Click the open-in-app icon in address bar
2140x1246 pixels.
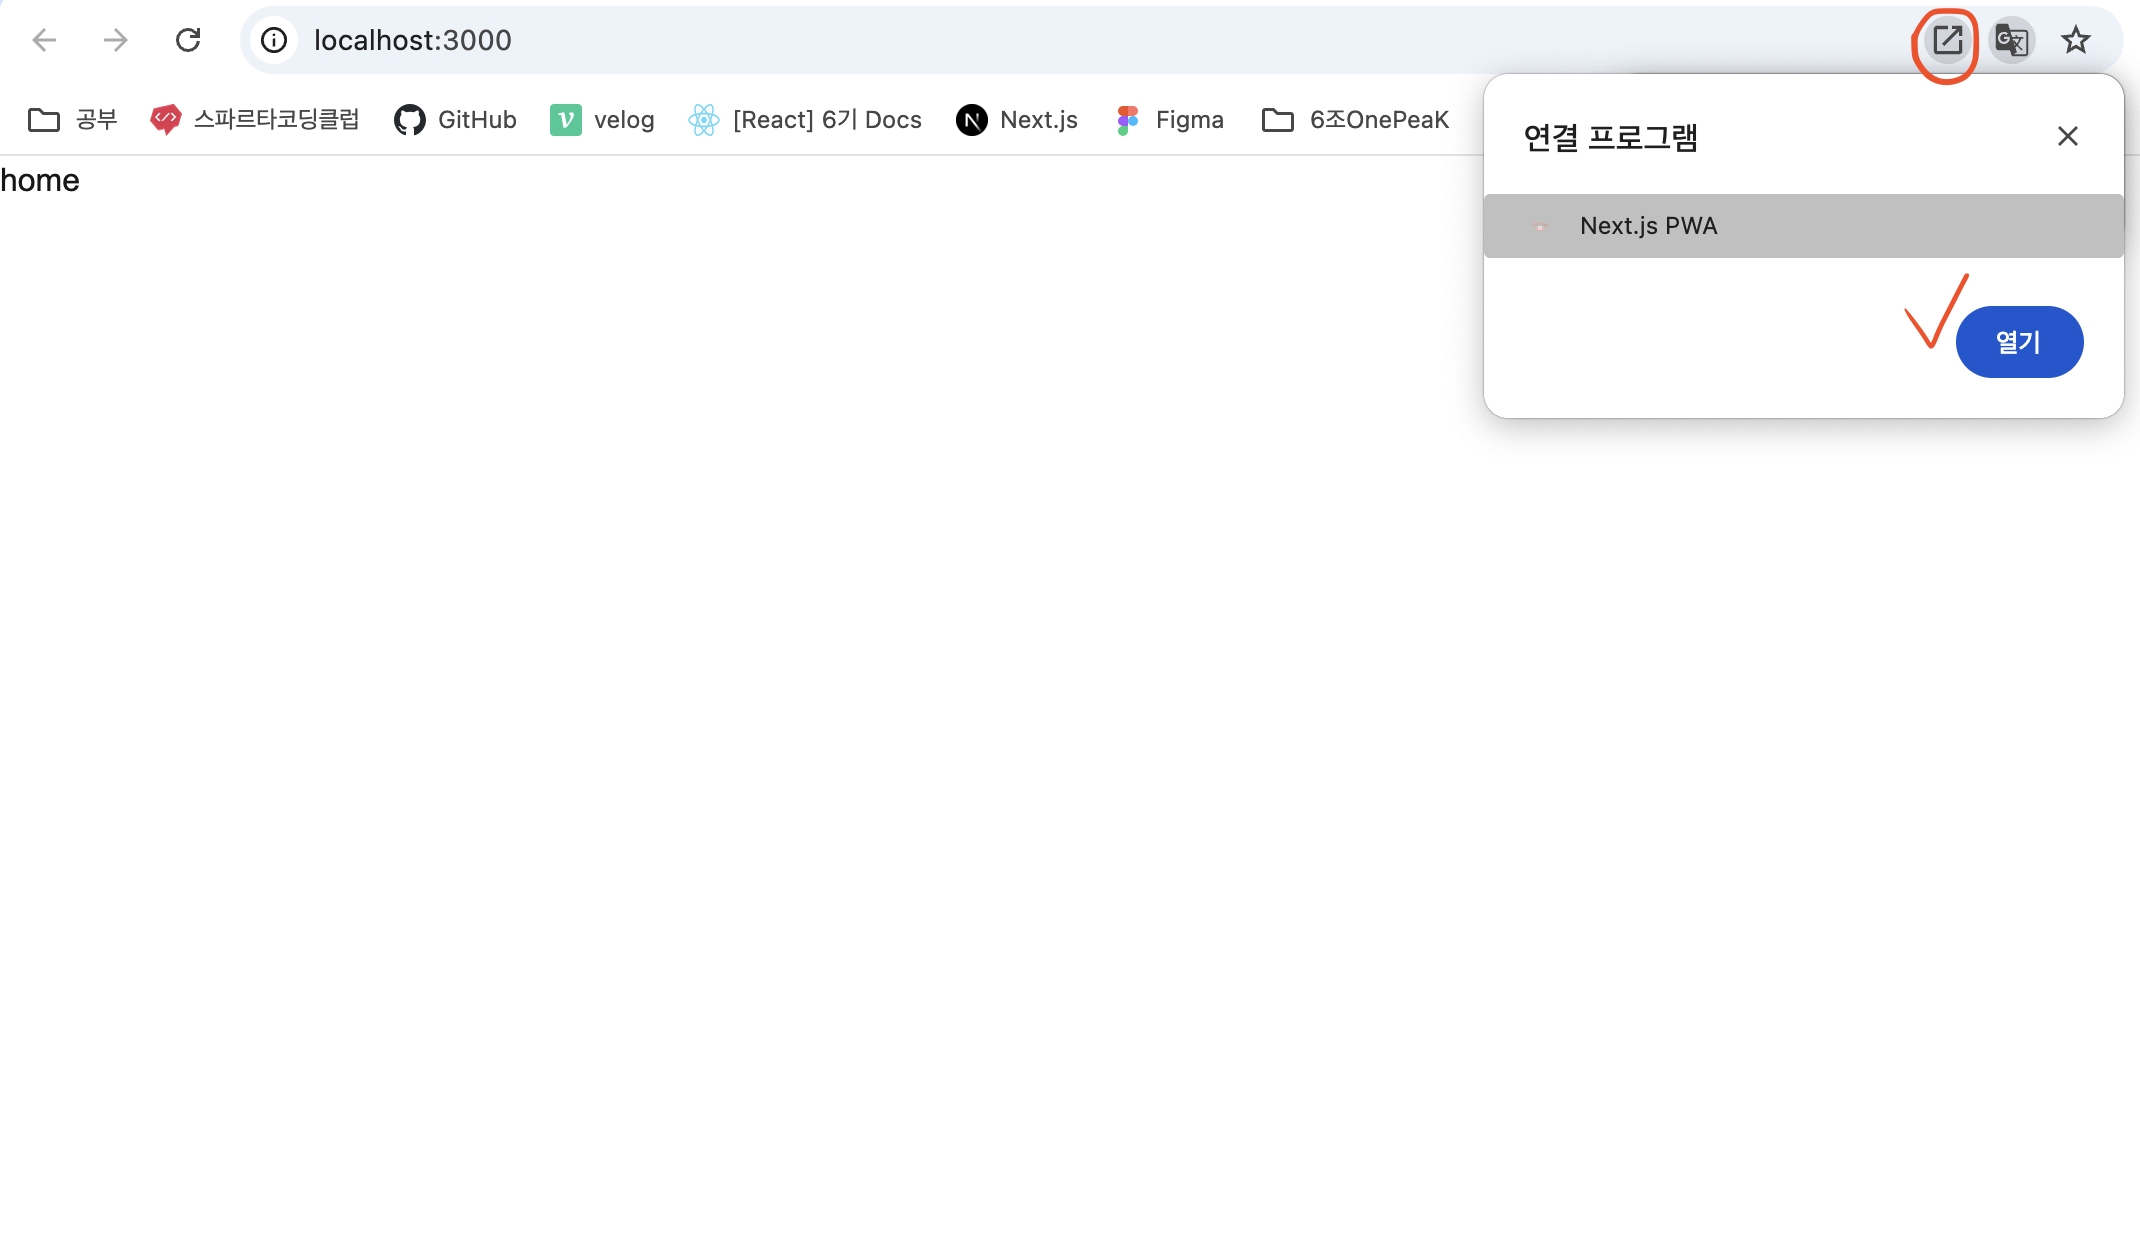click(x=1946, y=40)
